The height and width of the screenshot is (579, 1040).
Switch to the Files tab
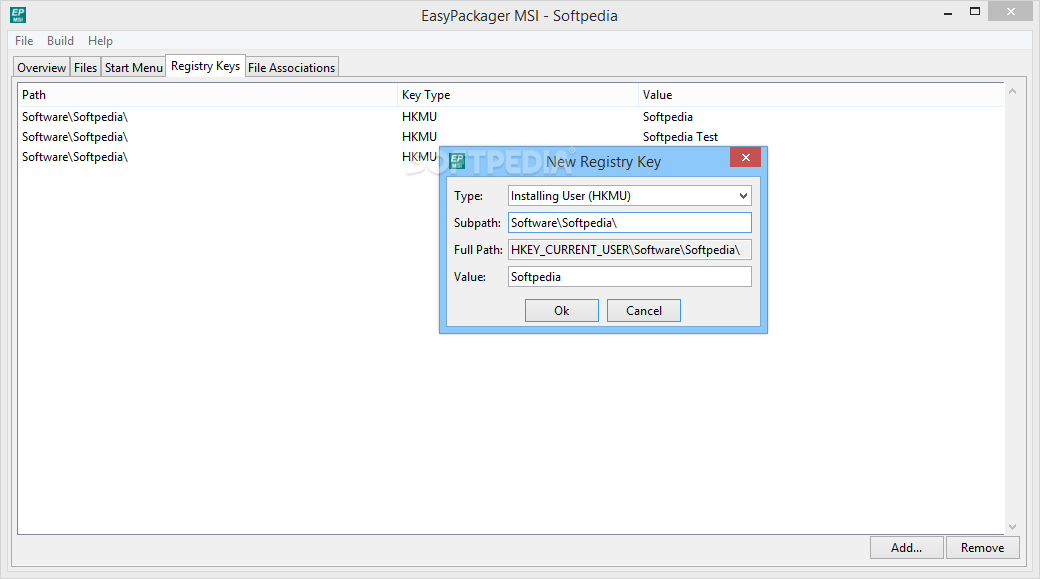click(x=86, y=67)
